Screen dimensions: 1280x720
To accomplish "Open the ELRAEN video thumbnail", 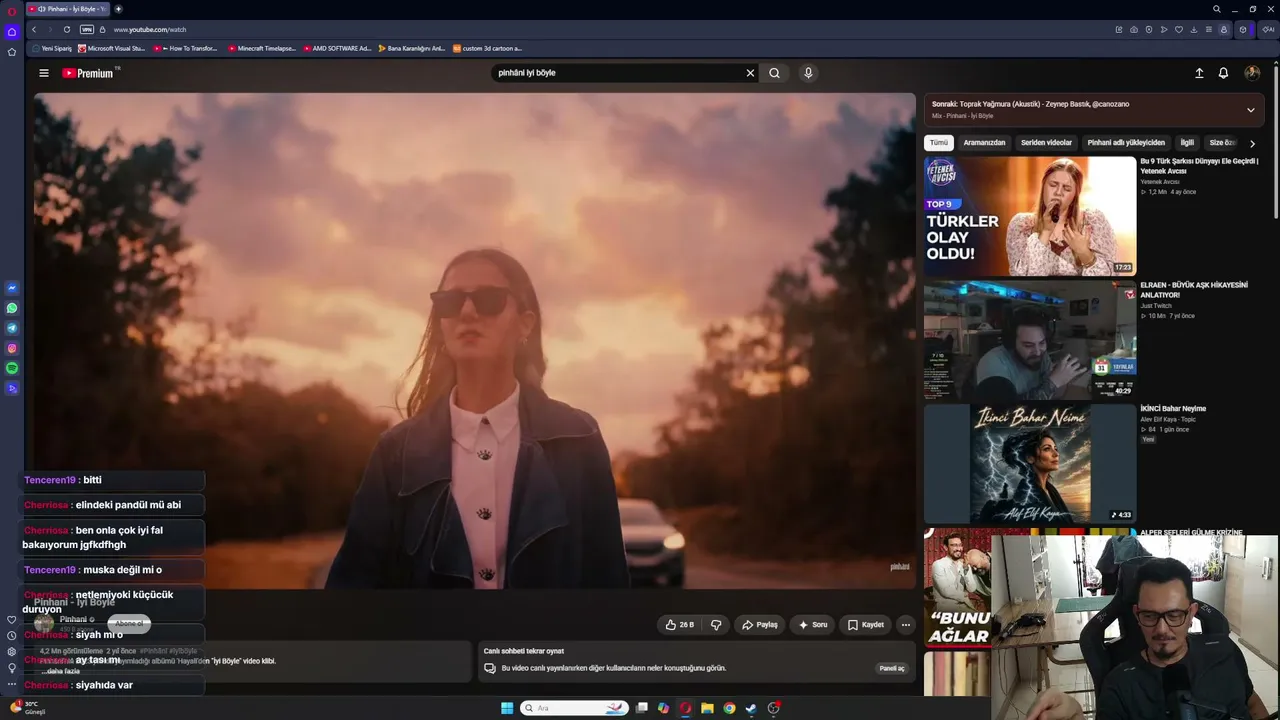I will pyautogui.click(x=1030, y=340).
